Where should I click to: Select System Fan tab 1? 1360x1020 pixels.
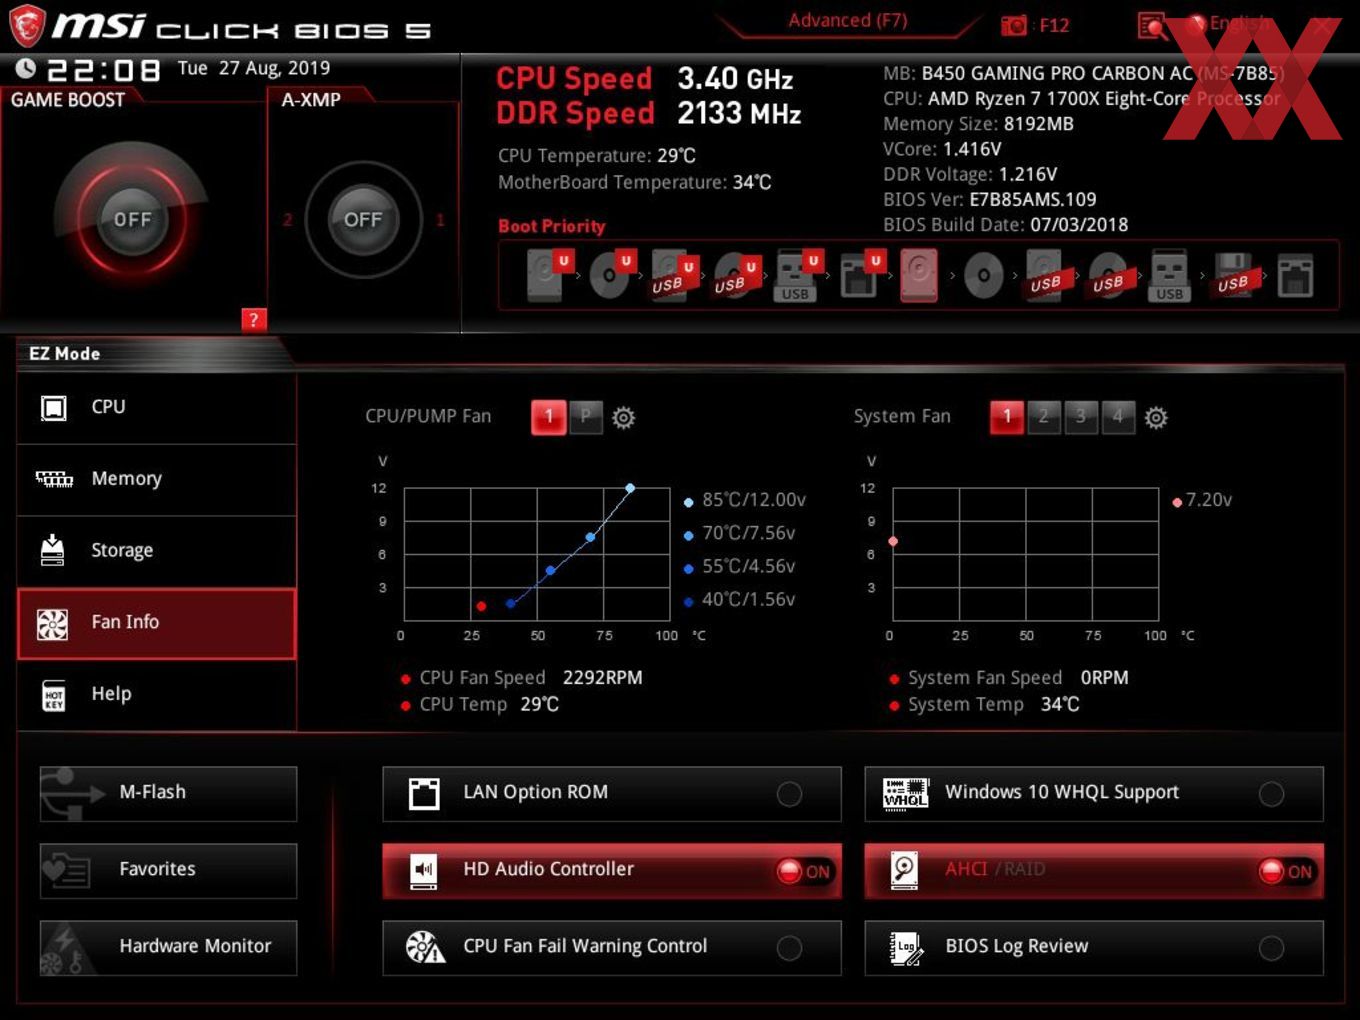(x=1007, y=417)
